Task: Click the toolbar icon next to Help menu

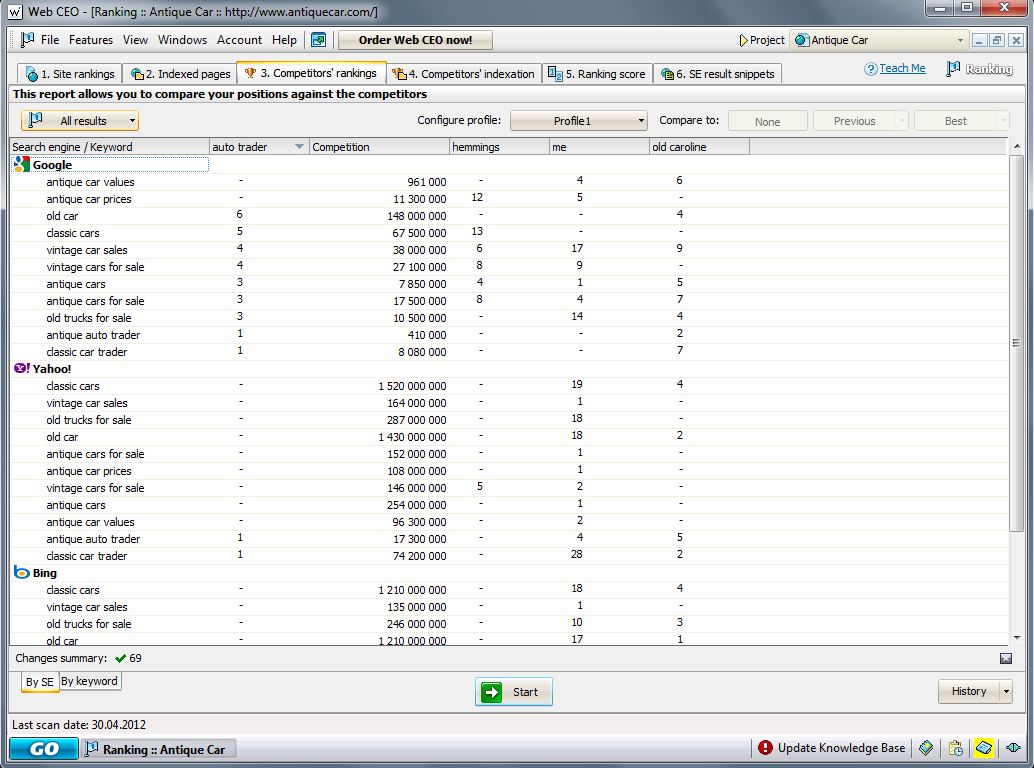Action: point(319,40)
